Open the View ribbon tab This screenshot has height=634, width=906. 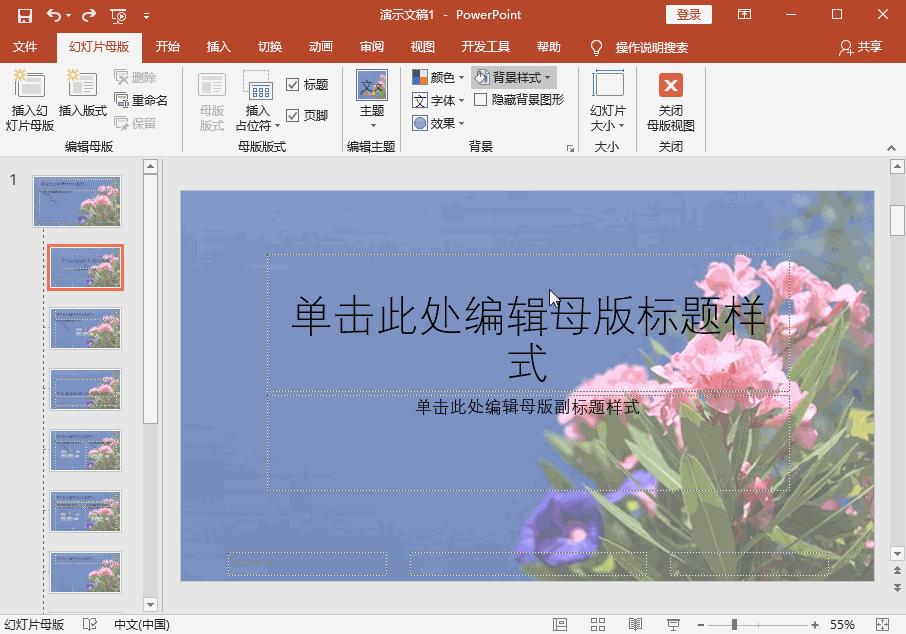[x=422, y=46]
